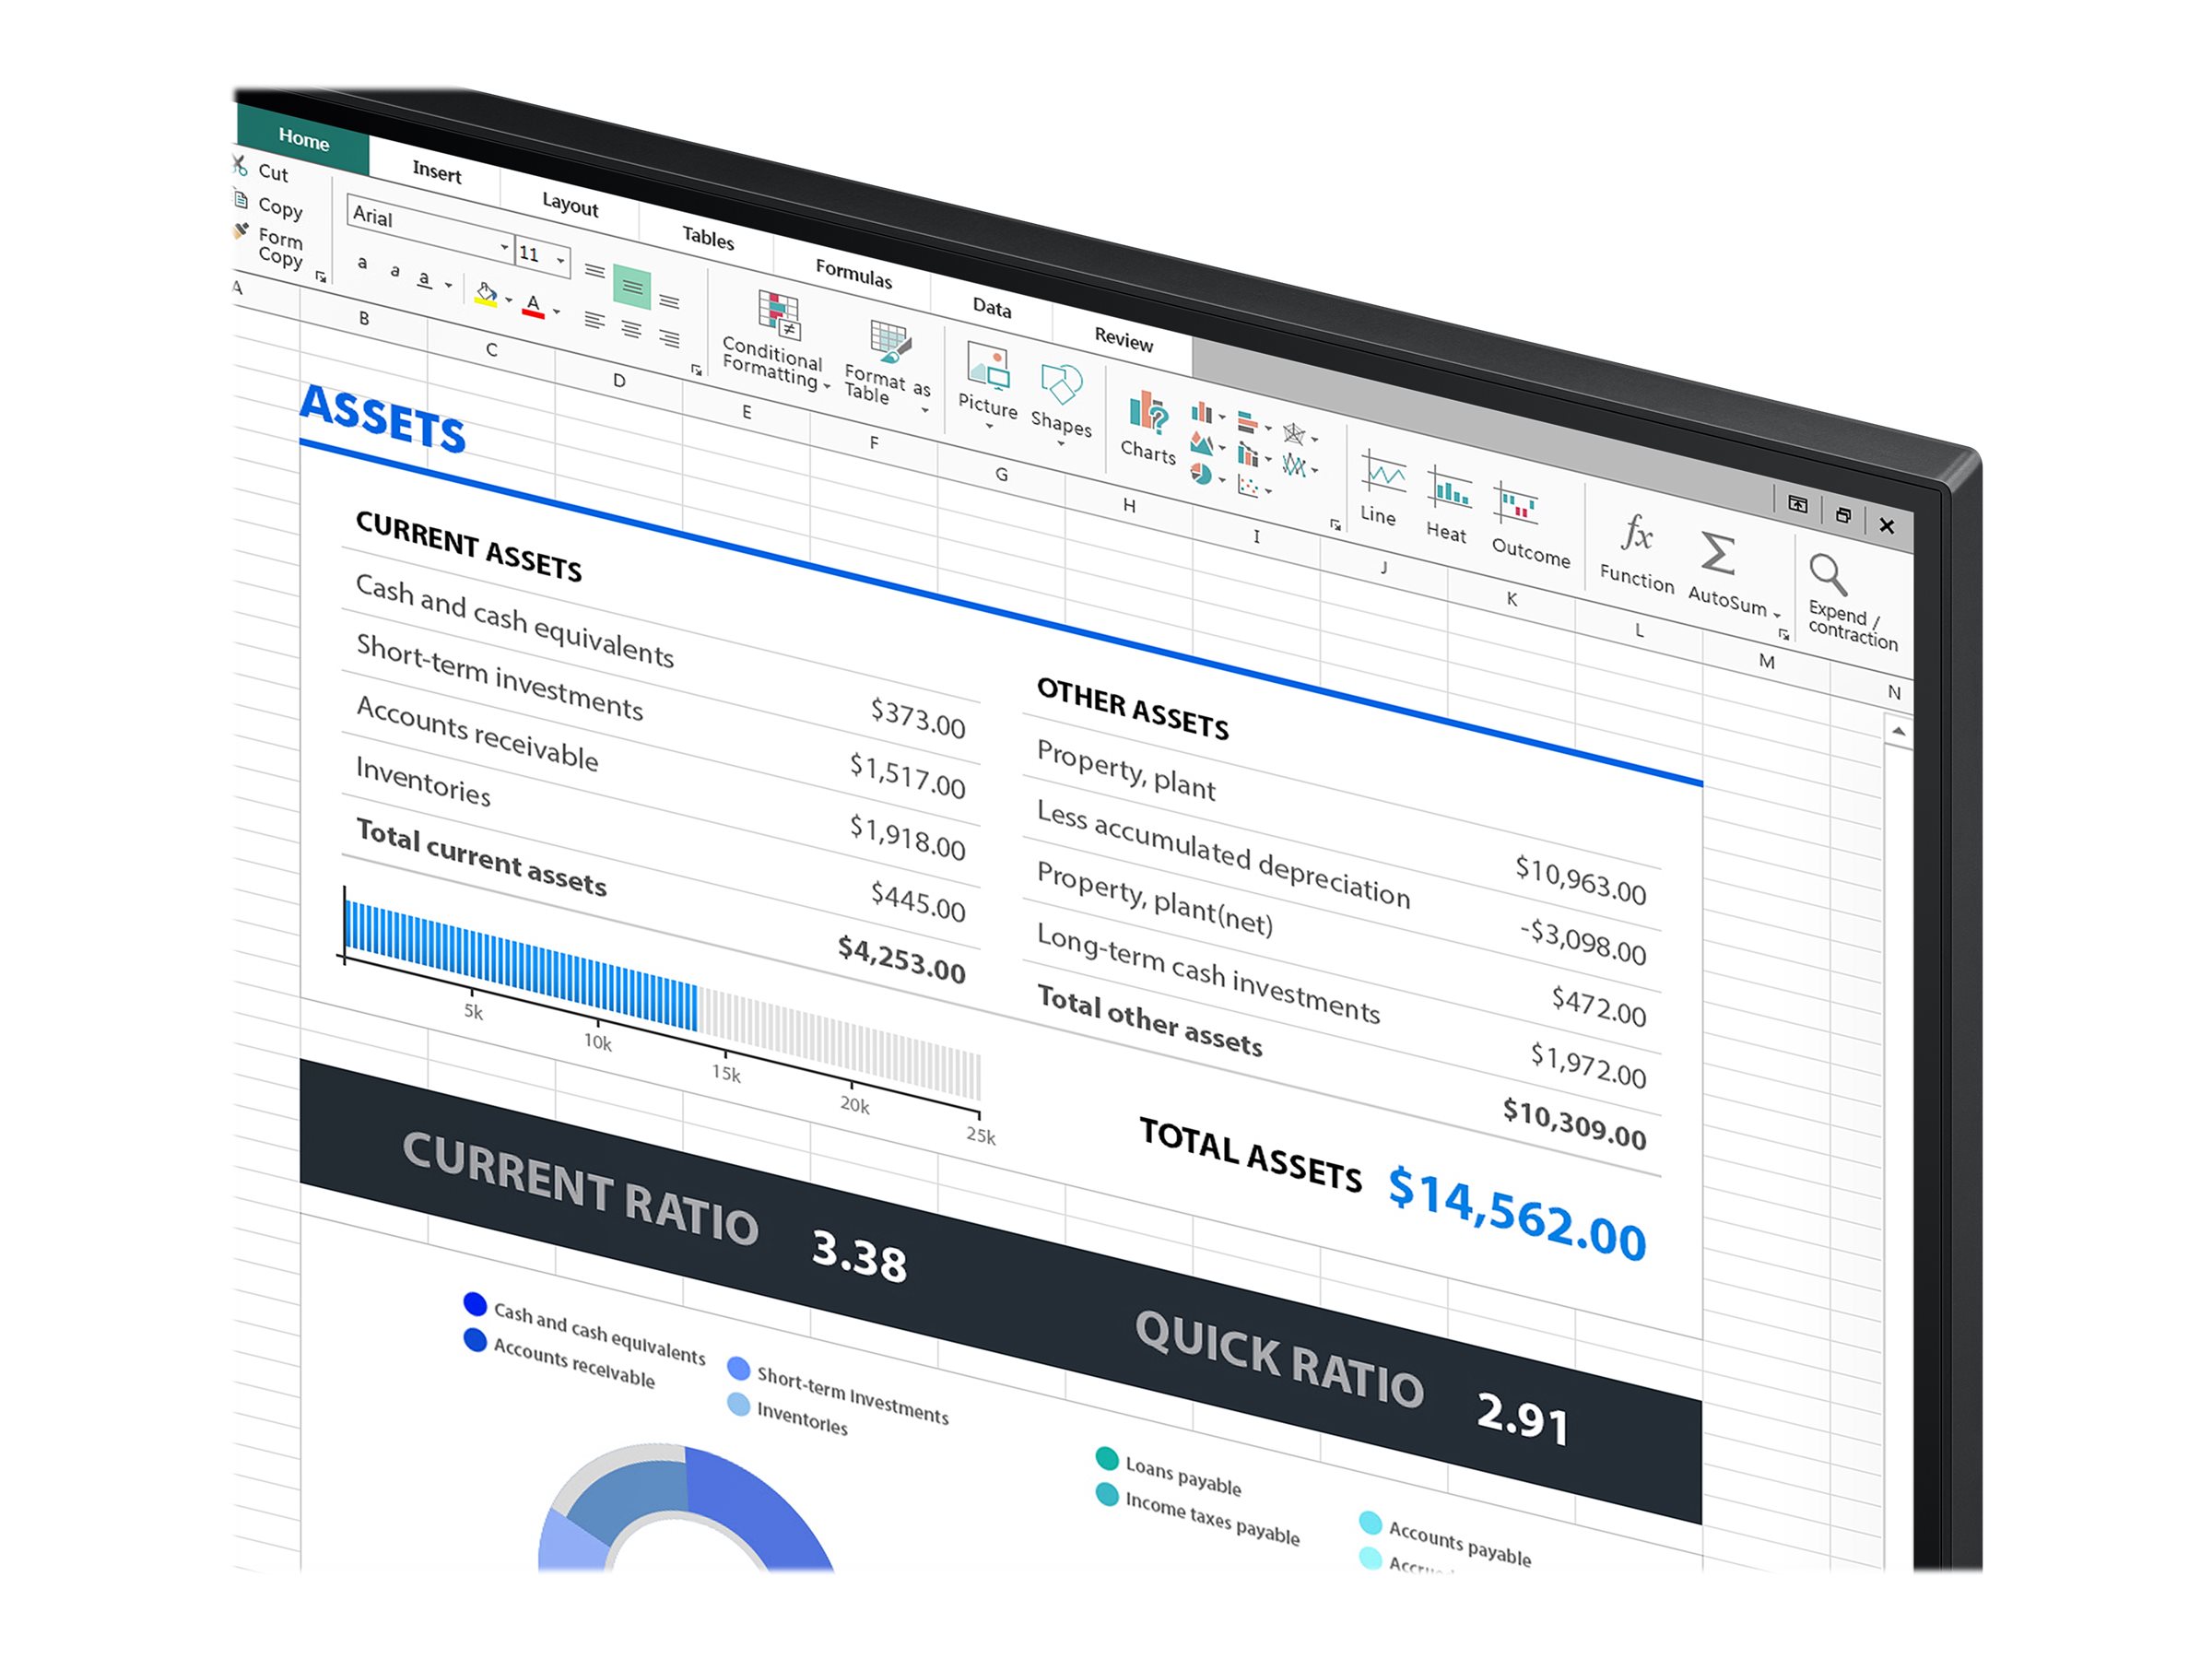Click the vertical scrollbar up arrow
Image resolution: width=2212 pixels, height=1659 pixels.
click(x=1898, y=732)
